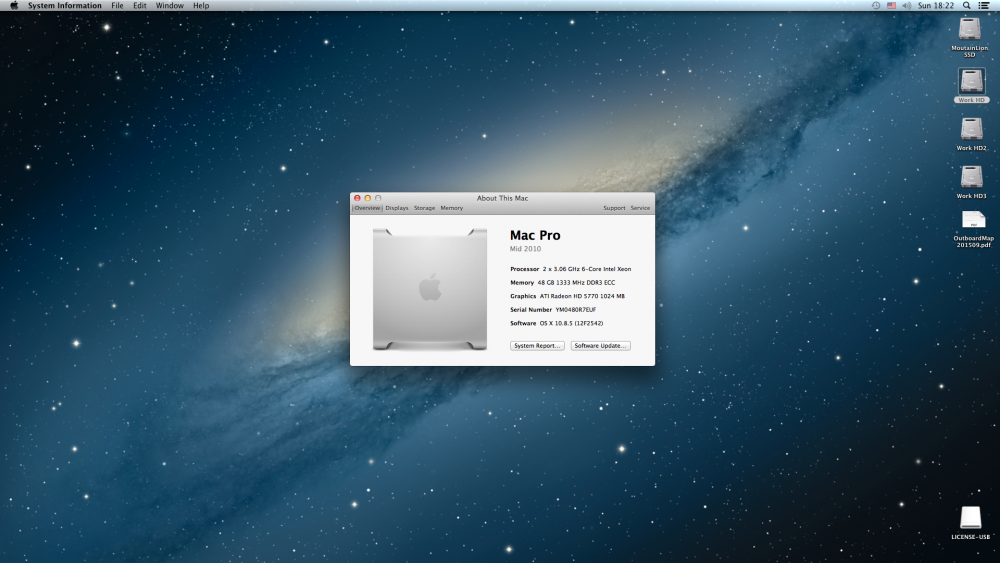
Task: Click the System Report button
Action: (x=537, y=346)
